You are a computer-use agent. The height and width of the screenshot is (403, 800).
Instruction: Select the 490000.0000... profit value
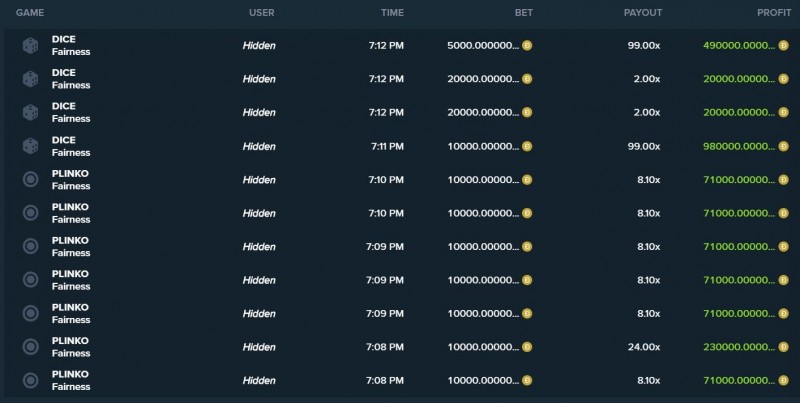739,45
